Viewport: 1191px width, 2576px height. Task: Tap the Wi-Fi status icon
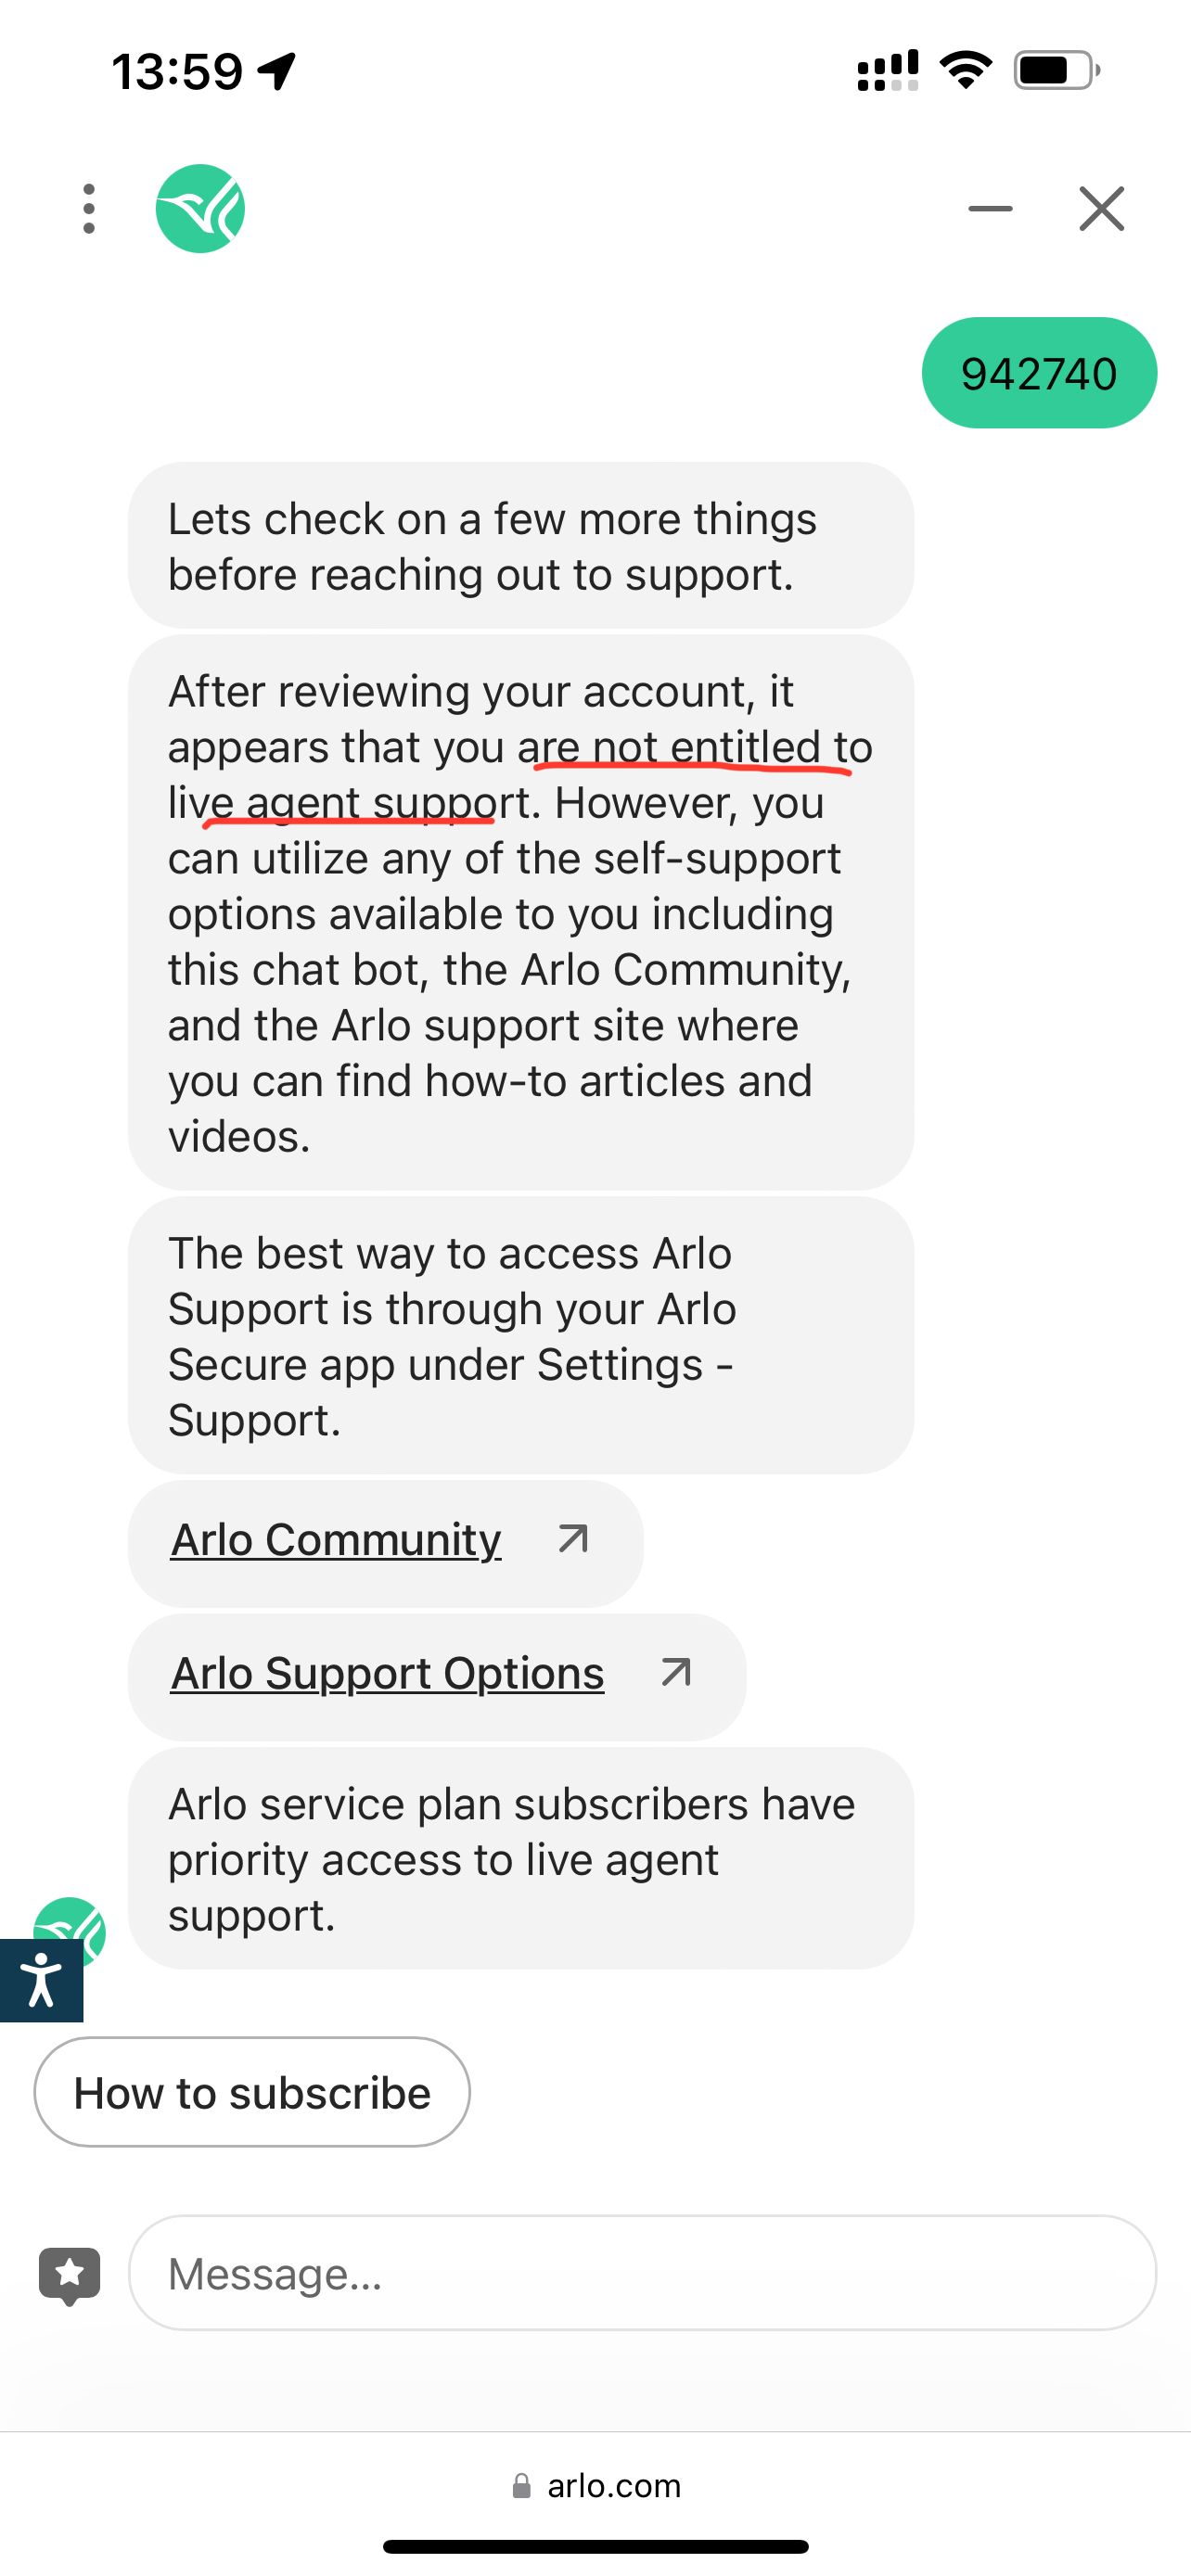click(963, 70)
